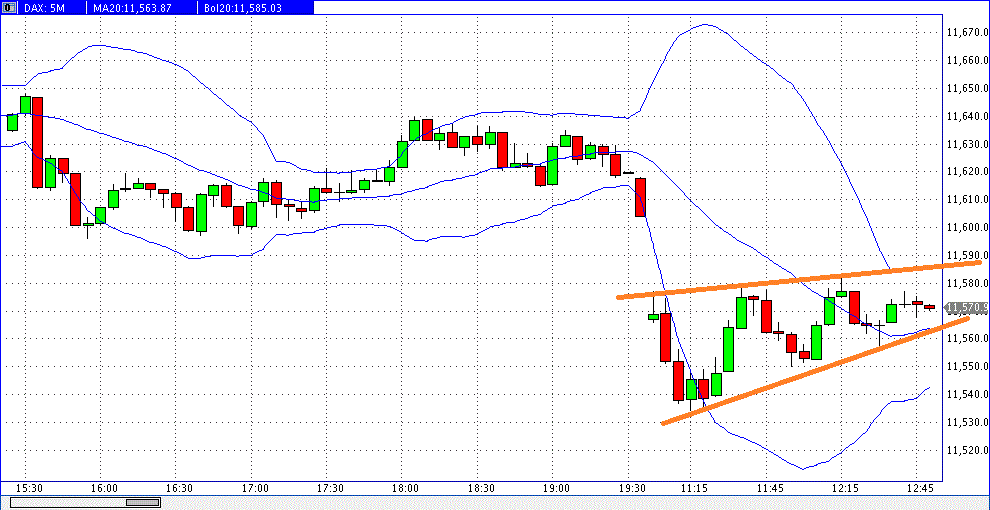Click the 17:30 time axis label
The image size is (990, 510).
click(330, 489)
